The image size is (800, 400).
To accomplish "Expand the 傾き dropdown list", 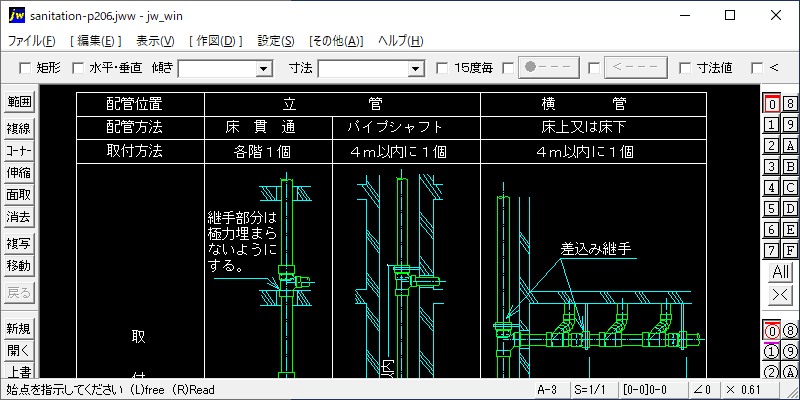I will (264, 68).
